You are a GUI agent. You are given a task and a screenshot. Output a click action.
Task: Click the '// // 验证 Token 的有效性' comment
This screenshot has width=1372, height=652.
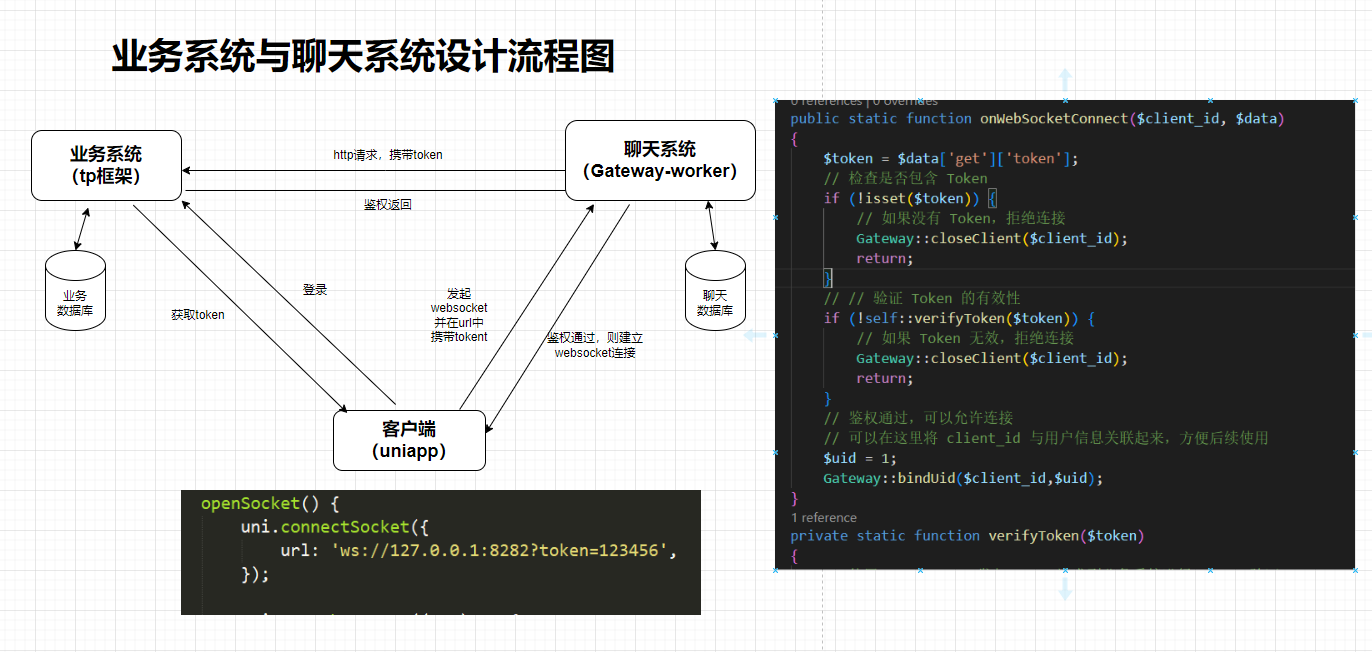coord(922,298)
